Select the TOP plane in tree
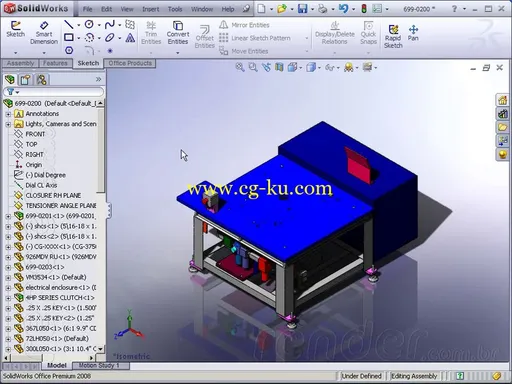This screenshot has height=384, width=512. [x=31, y=144]
